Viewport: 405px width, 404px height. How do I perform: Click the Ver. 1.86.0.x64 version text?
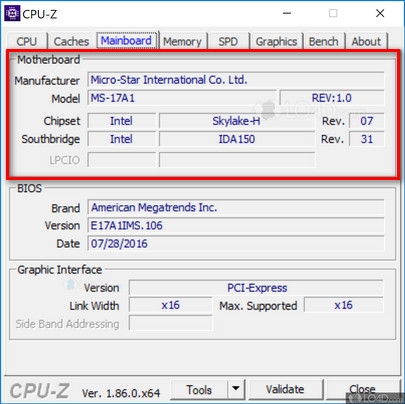[x=121, y=393]
